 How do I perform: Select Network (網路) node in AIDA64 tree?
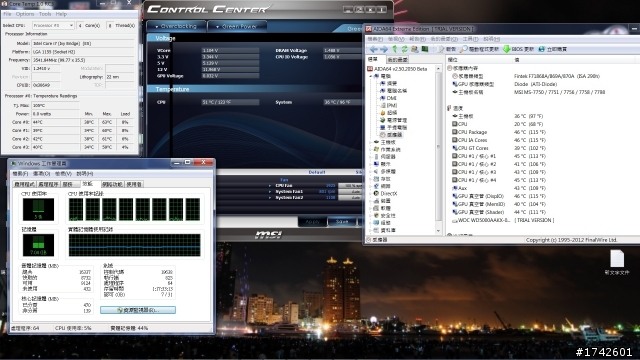tap(382, 186)
